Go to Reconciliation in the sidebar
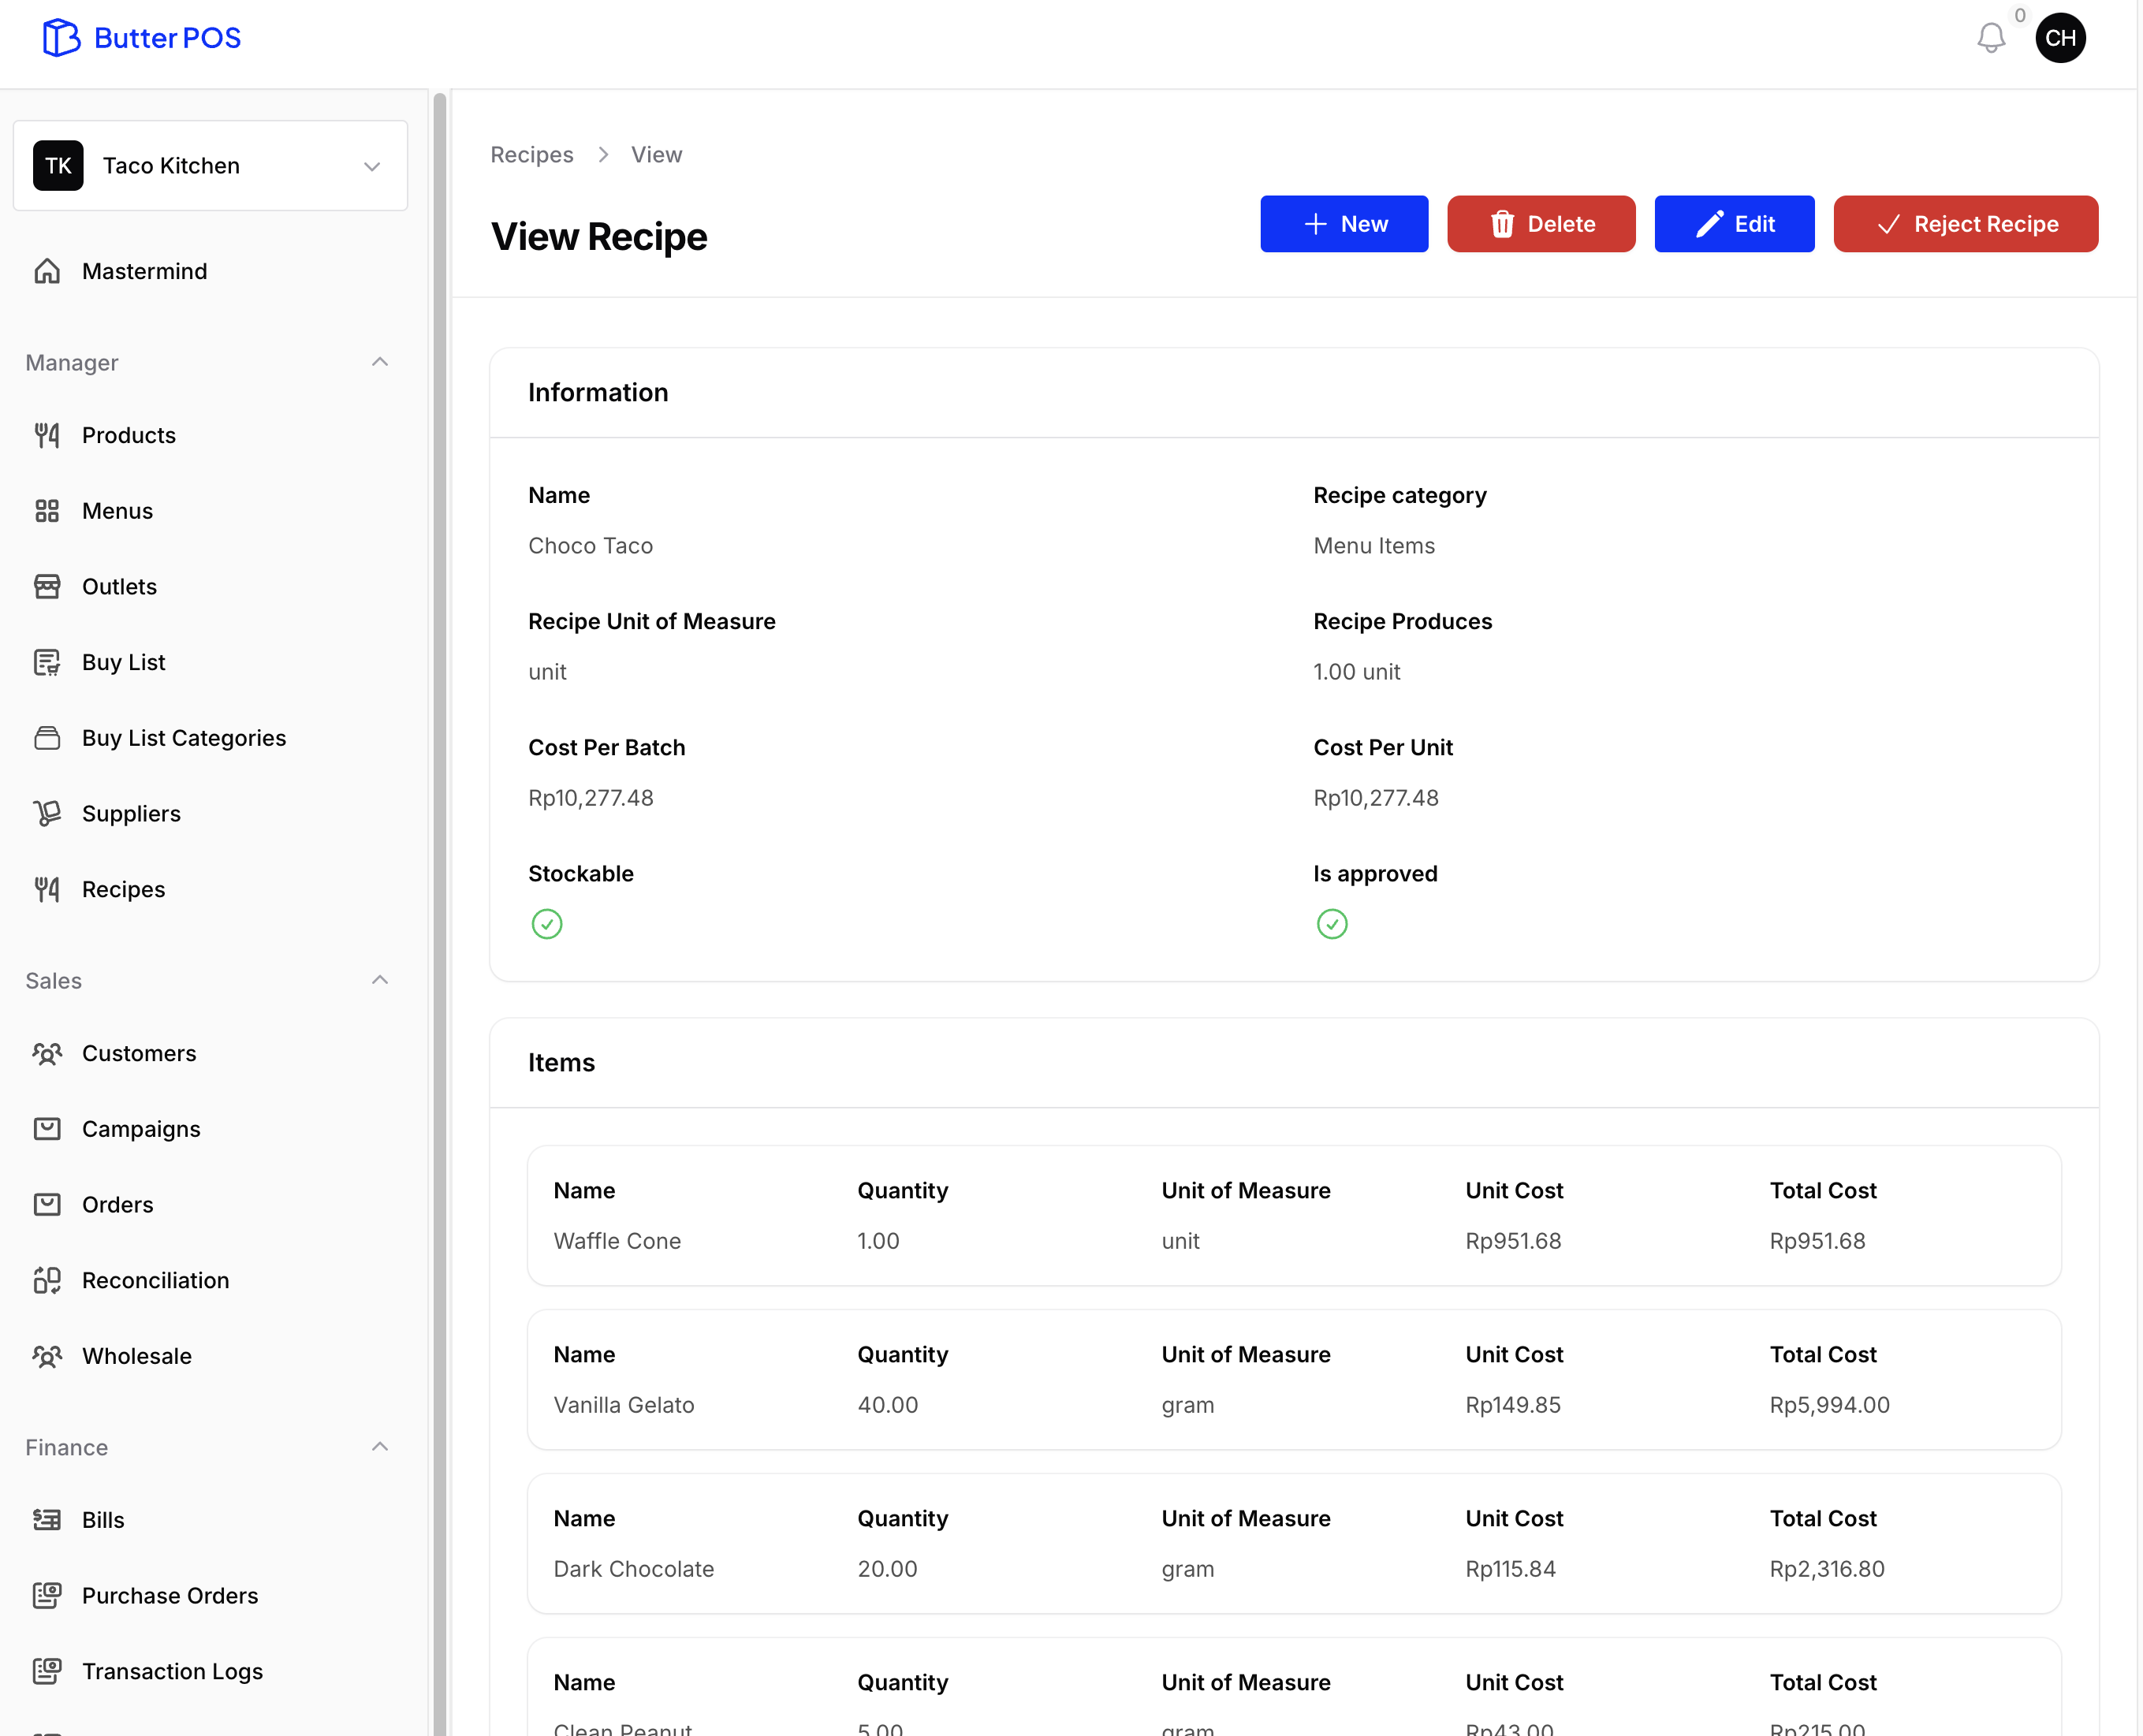The height and width of the screenshot is (1736, 2143). tap(155, 1280)
